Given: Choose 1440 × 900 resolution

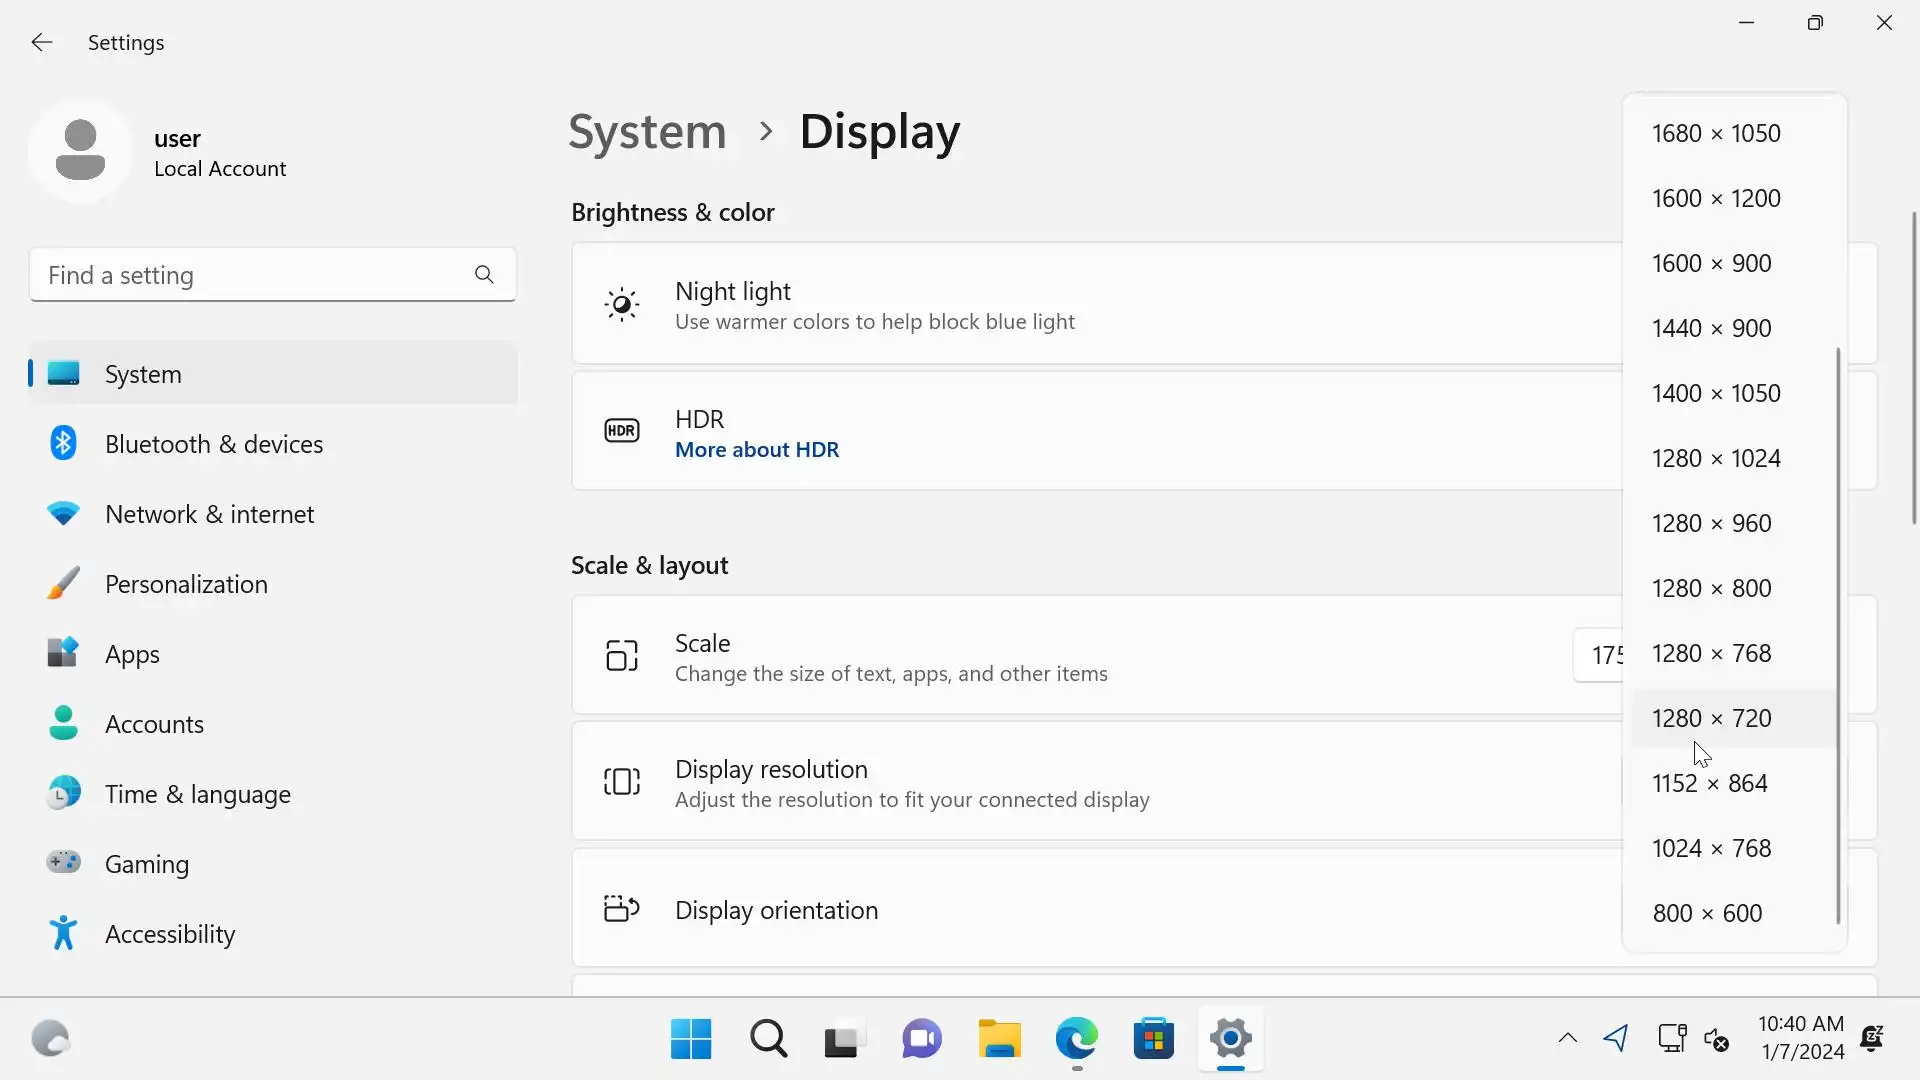Looking at the screenshot, I should 1711,328.
